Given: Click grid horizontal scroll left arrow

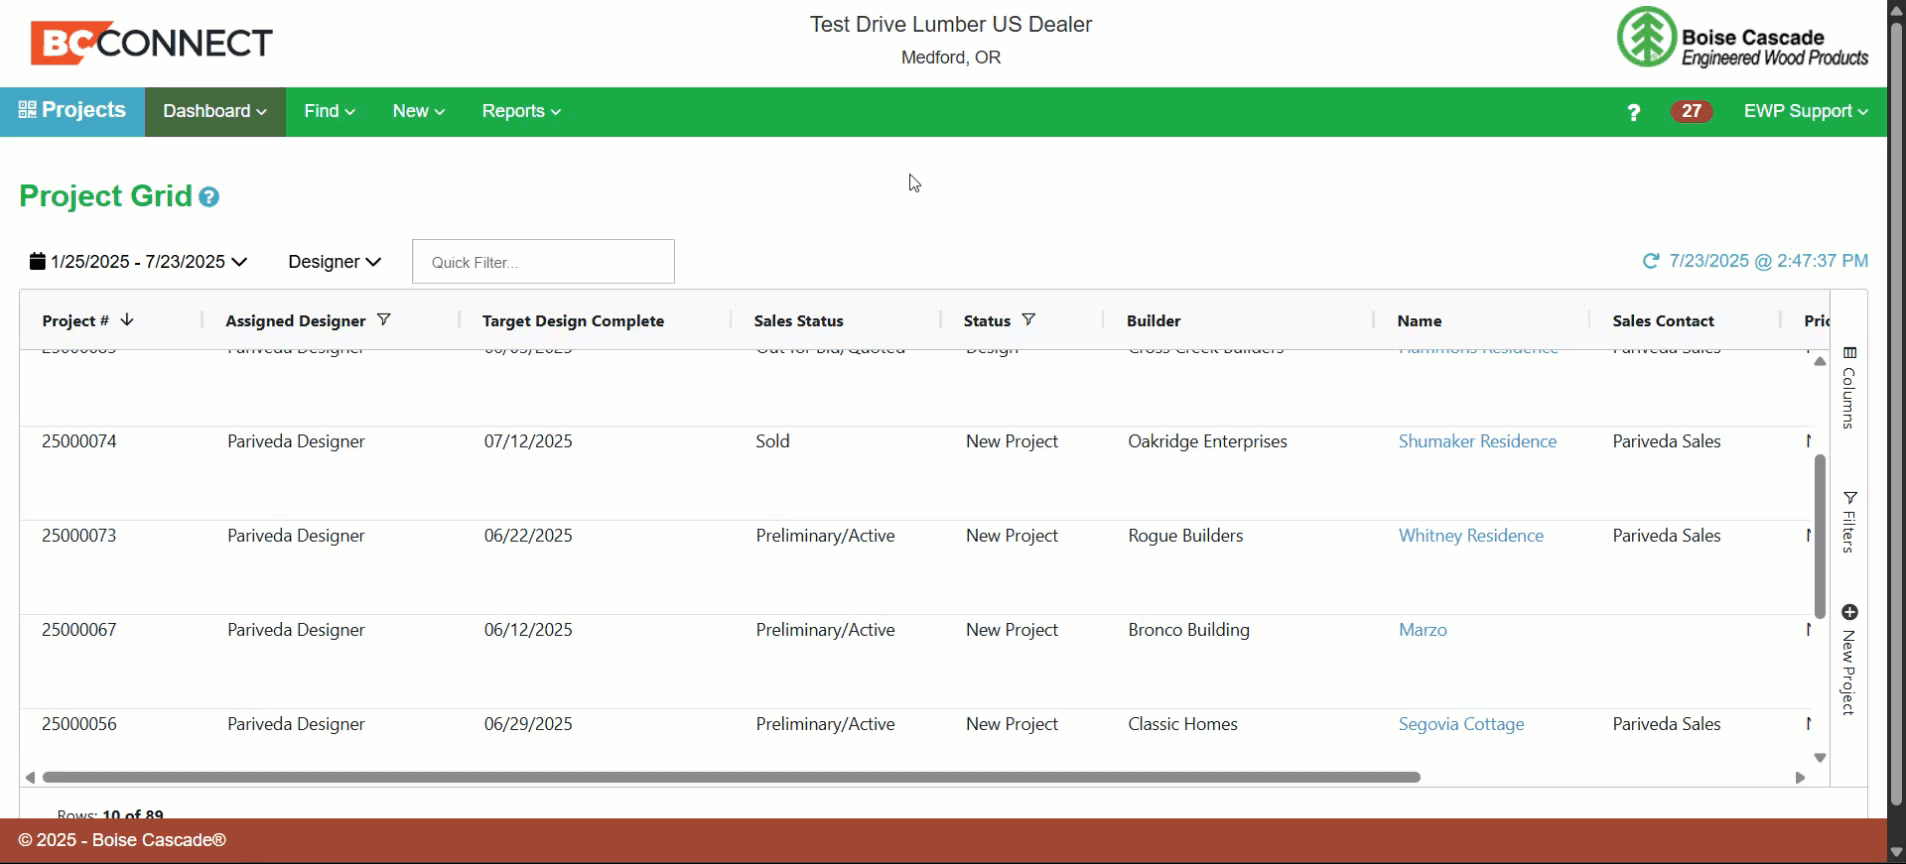Looking at the screenshot, I should pos(30,777).
